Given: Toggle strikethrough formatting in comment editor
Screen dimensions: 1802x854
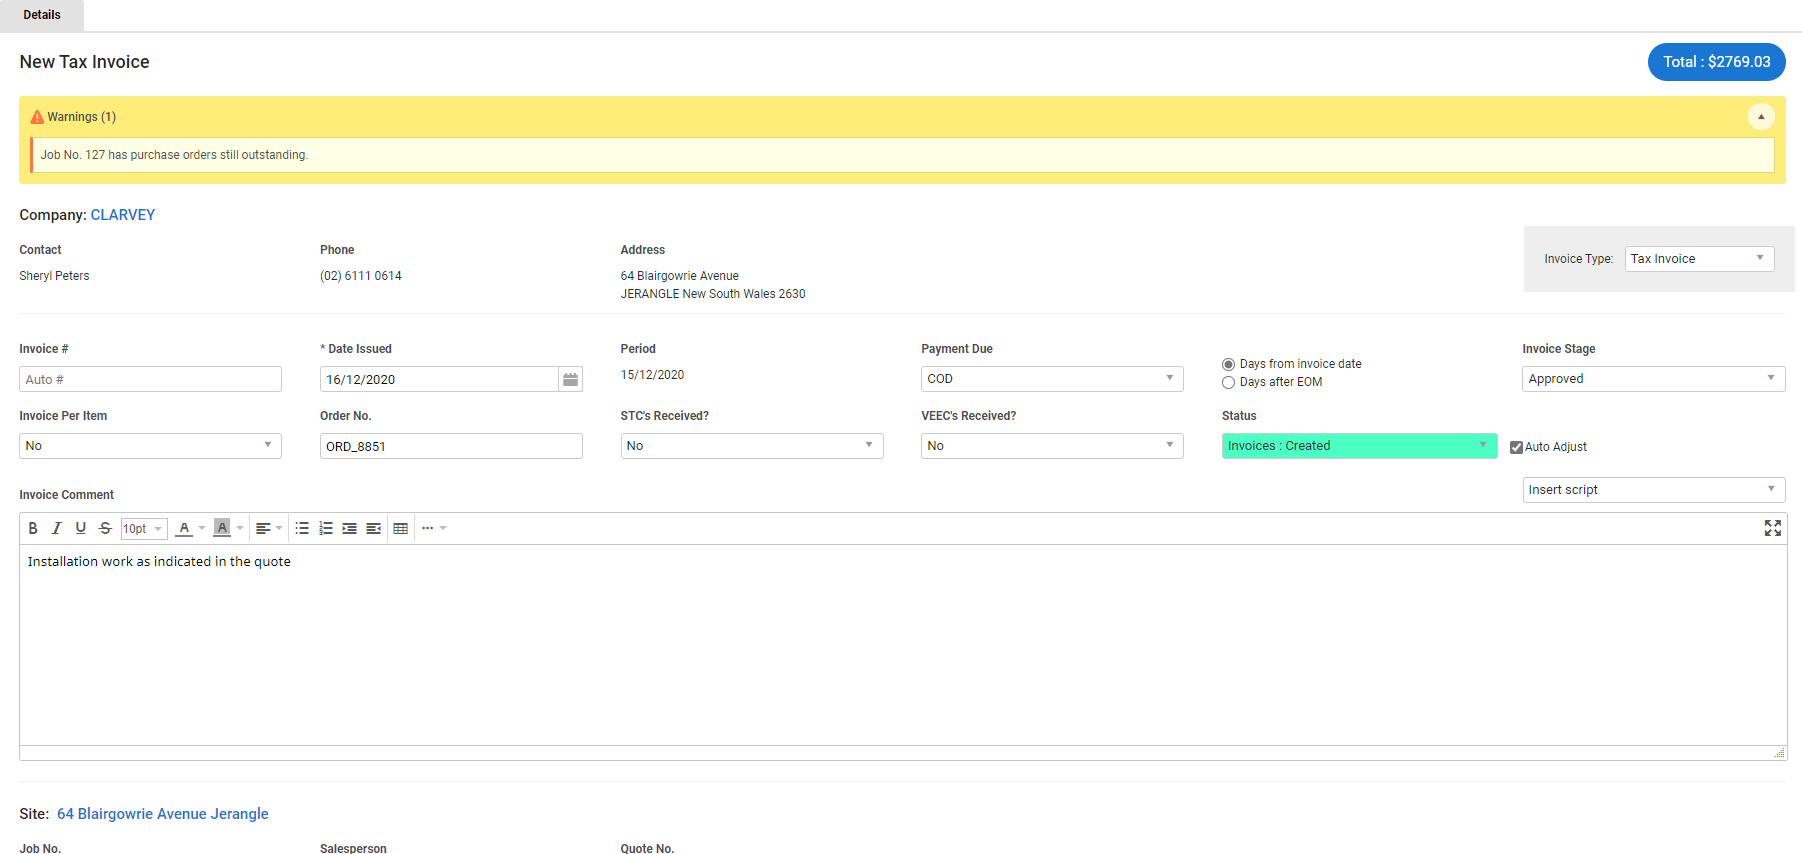Looking at the screenshot, I should (x=105, y=528).
